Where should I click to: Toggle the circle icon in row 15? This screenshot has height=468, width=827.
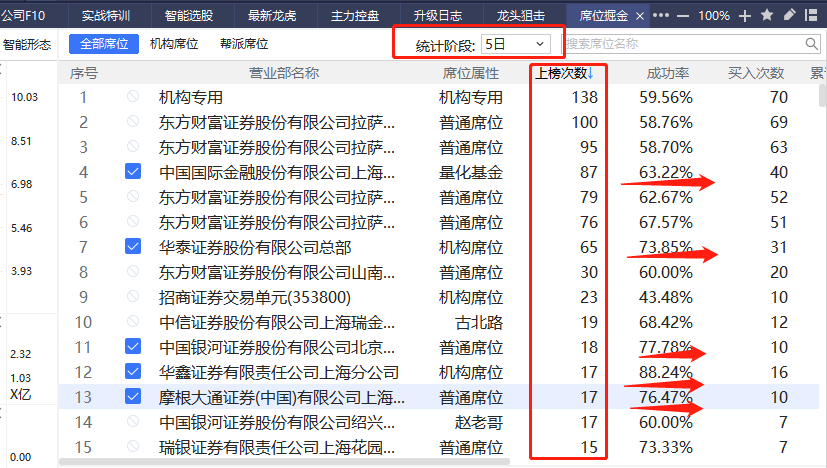[x=133, y=446]
